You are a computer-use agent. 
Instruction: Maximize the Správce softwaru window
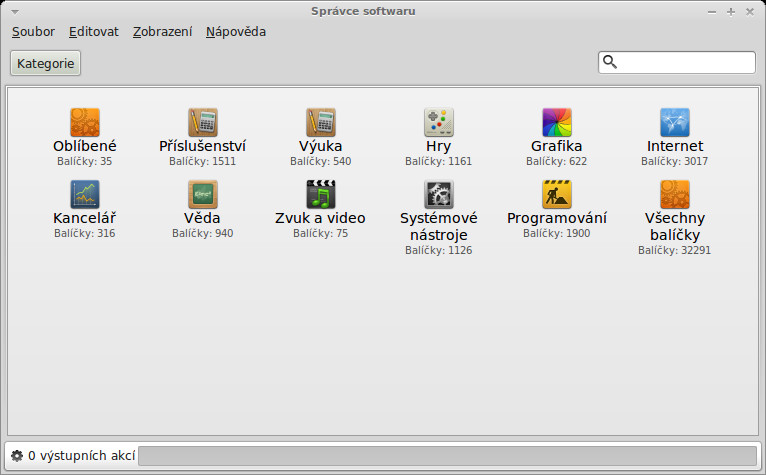tap(731, 12)
